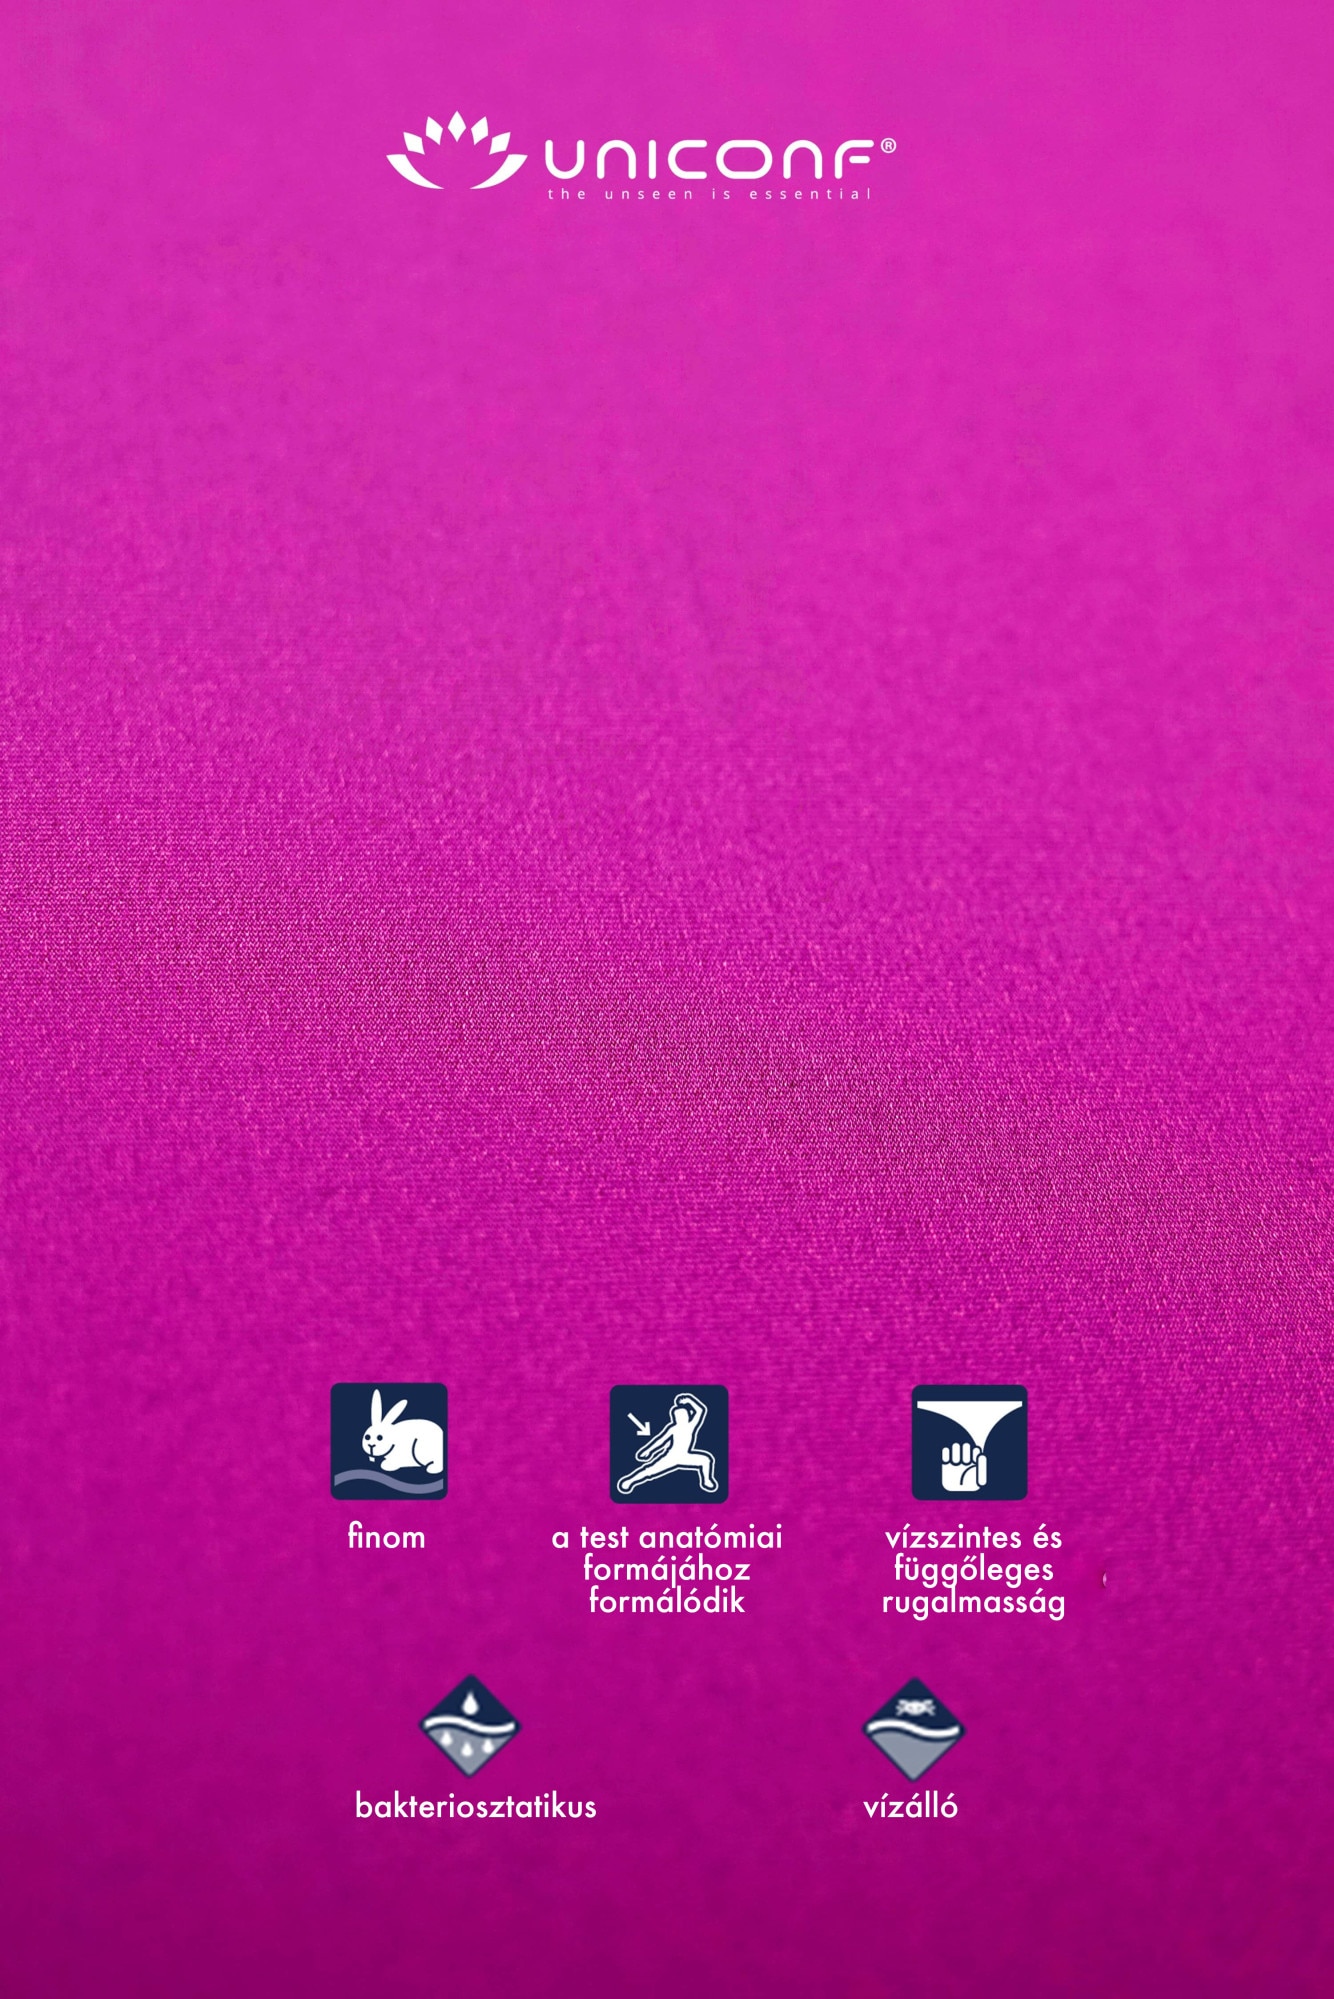Click the text line 'vízszintes és'
The image size is (1334, 1999).
click(x=973, y=1537)
